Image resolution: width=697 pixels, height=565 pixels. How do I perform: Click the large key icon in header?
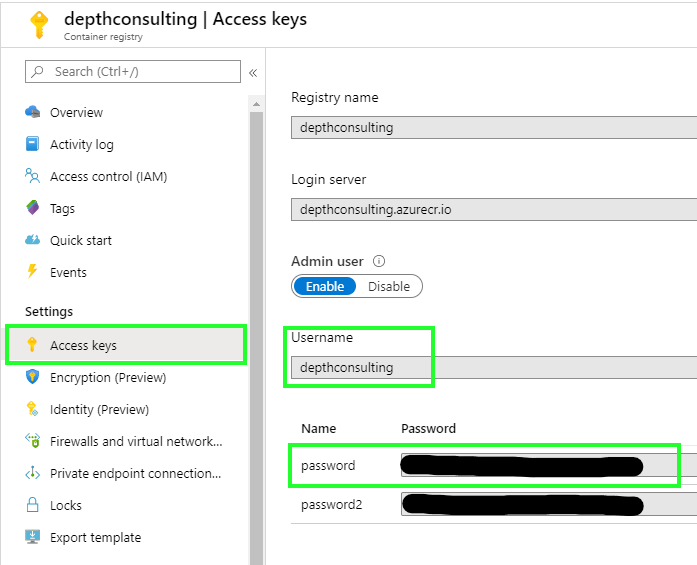coord(39,25)
